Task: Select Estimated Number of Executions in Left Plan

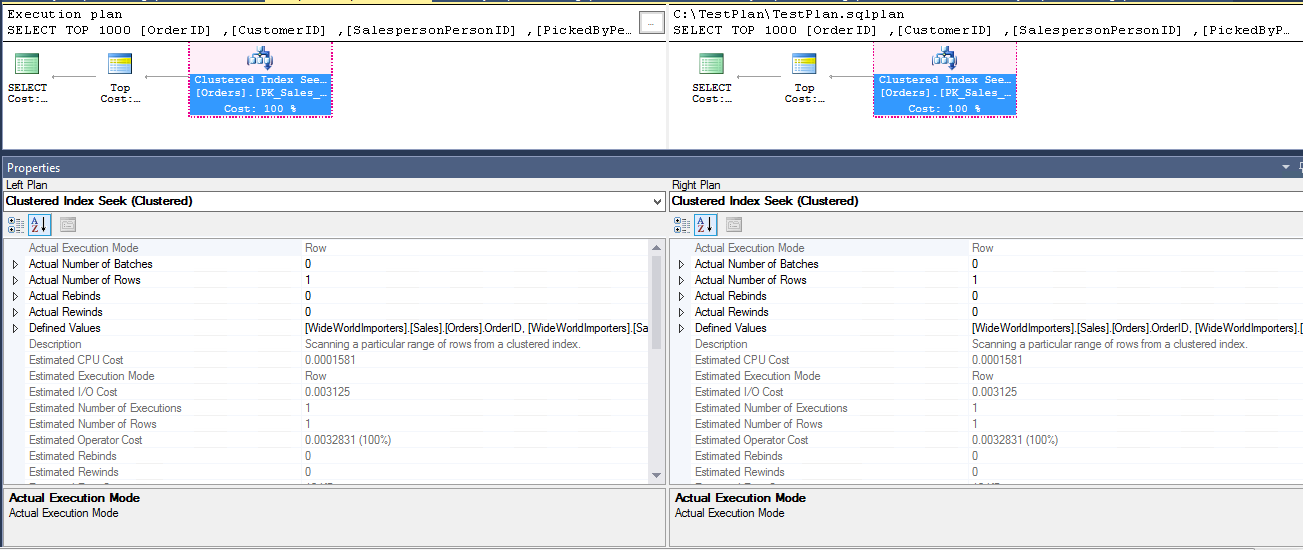Action: (x=327, y=408)
